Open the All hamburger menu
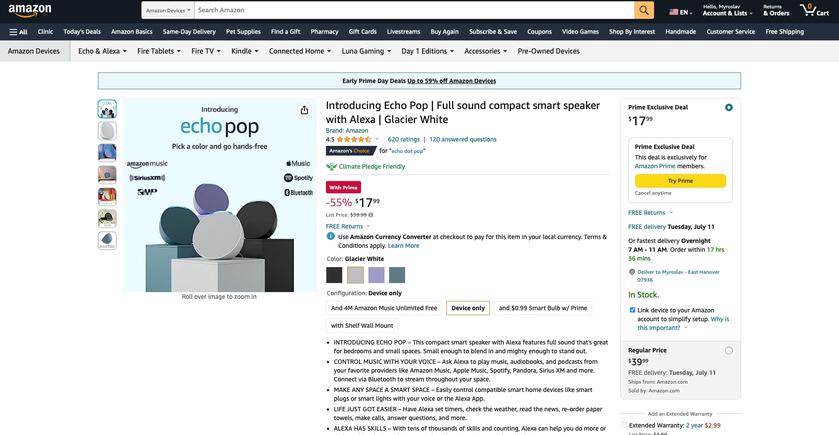This screenshot has width=839, height=435. [18, 31]
